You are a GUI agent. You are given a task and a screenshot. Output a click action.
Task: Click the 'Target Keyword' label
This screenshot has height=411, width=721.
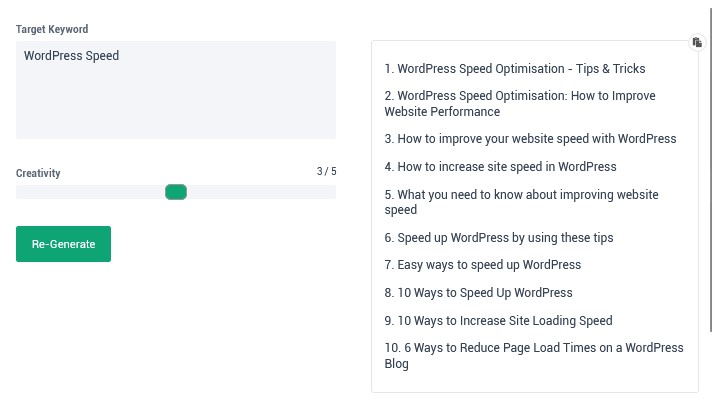pos(52,29)
